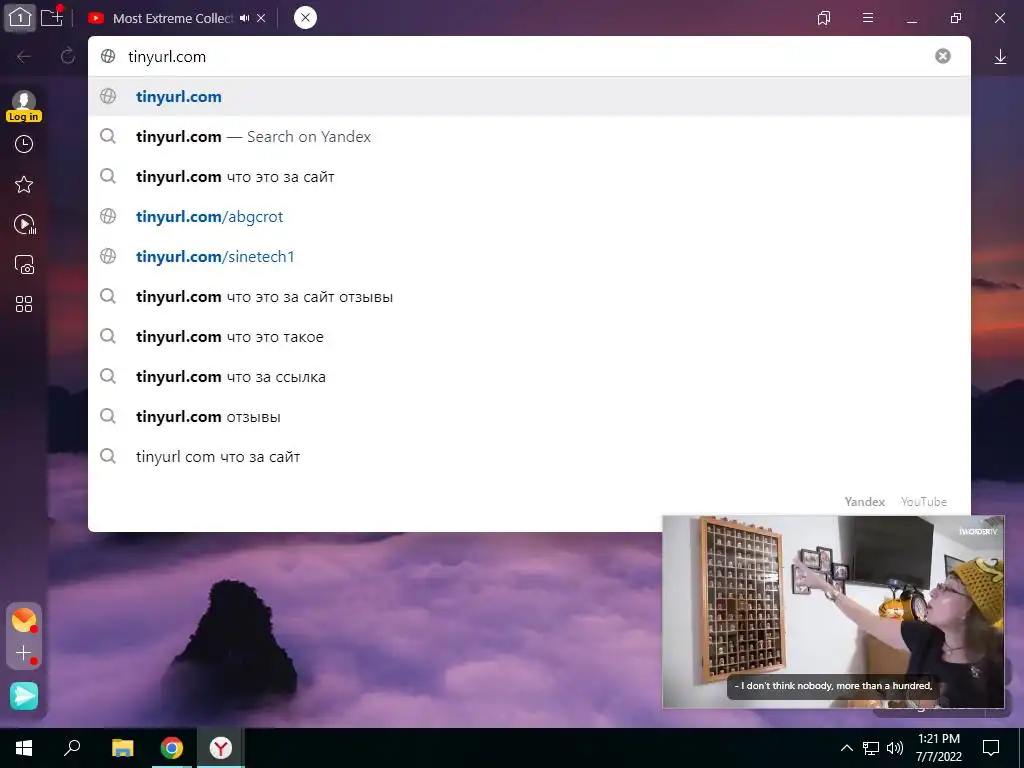Open History clock icon in sidebar
The width and height of the screenshot is (1024, 768).
click(x=24, y=144)
